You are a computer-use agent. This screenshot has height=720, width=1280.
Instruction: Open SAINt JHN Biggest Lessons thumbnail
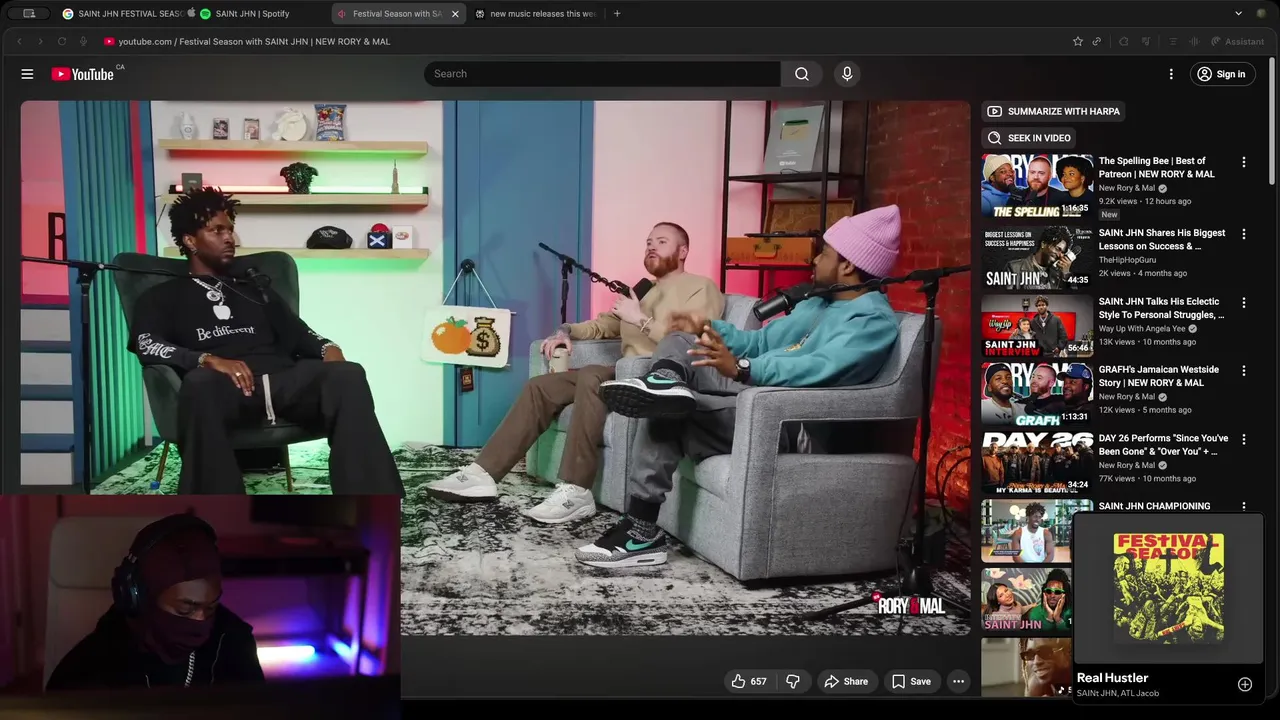1037,258
